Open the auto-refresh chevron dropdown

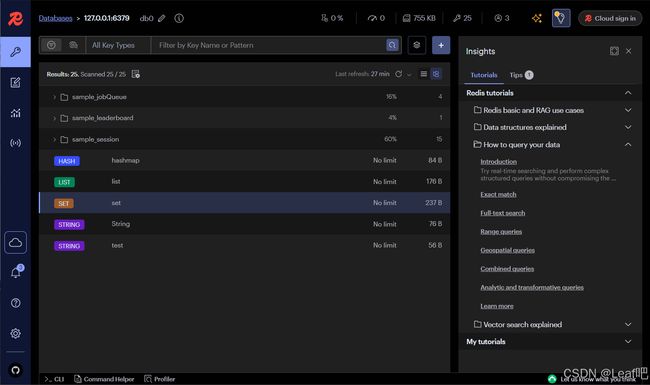point(409,75)
